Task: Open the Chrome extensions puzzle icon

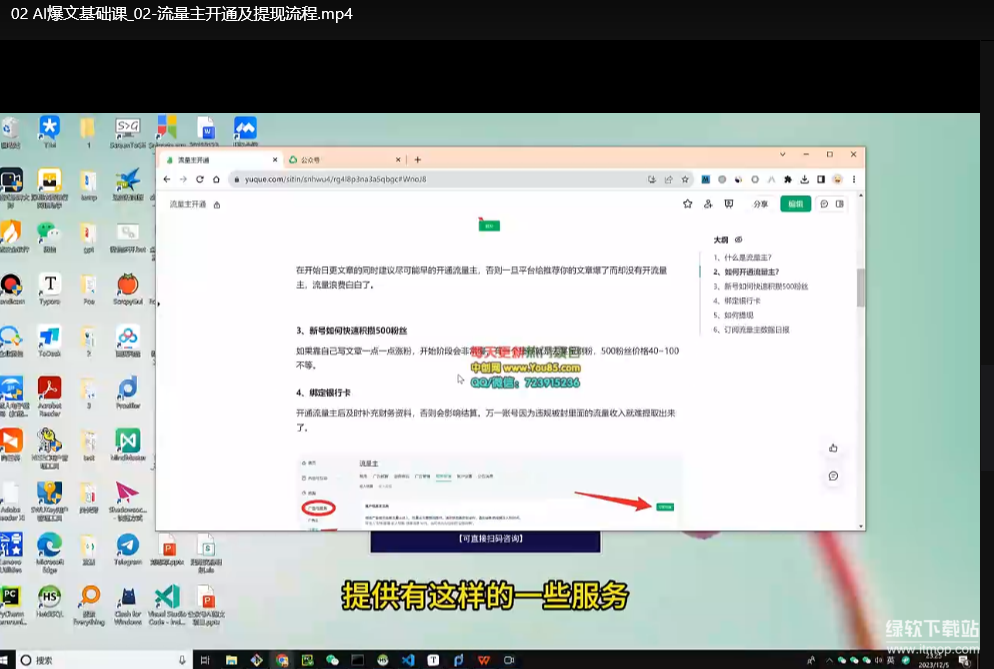Action: pos(788,179)
